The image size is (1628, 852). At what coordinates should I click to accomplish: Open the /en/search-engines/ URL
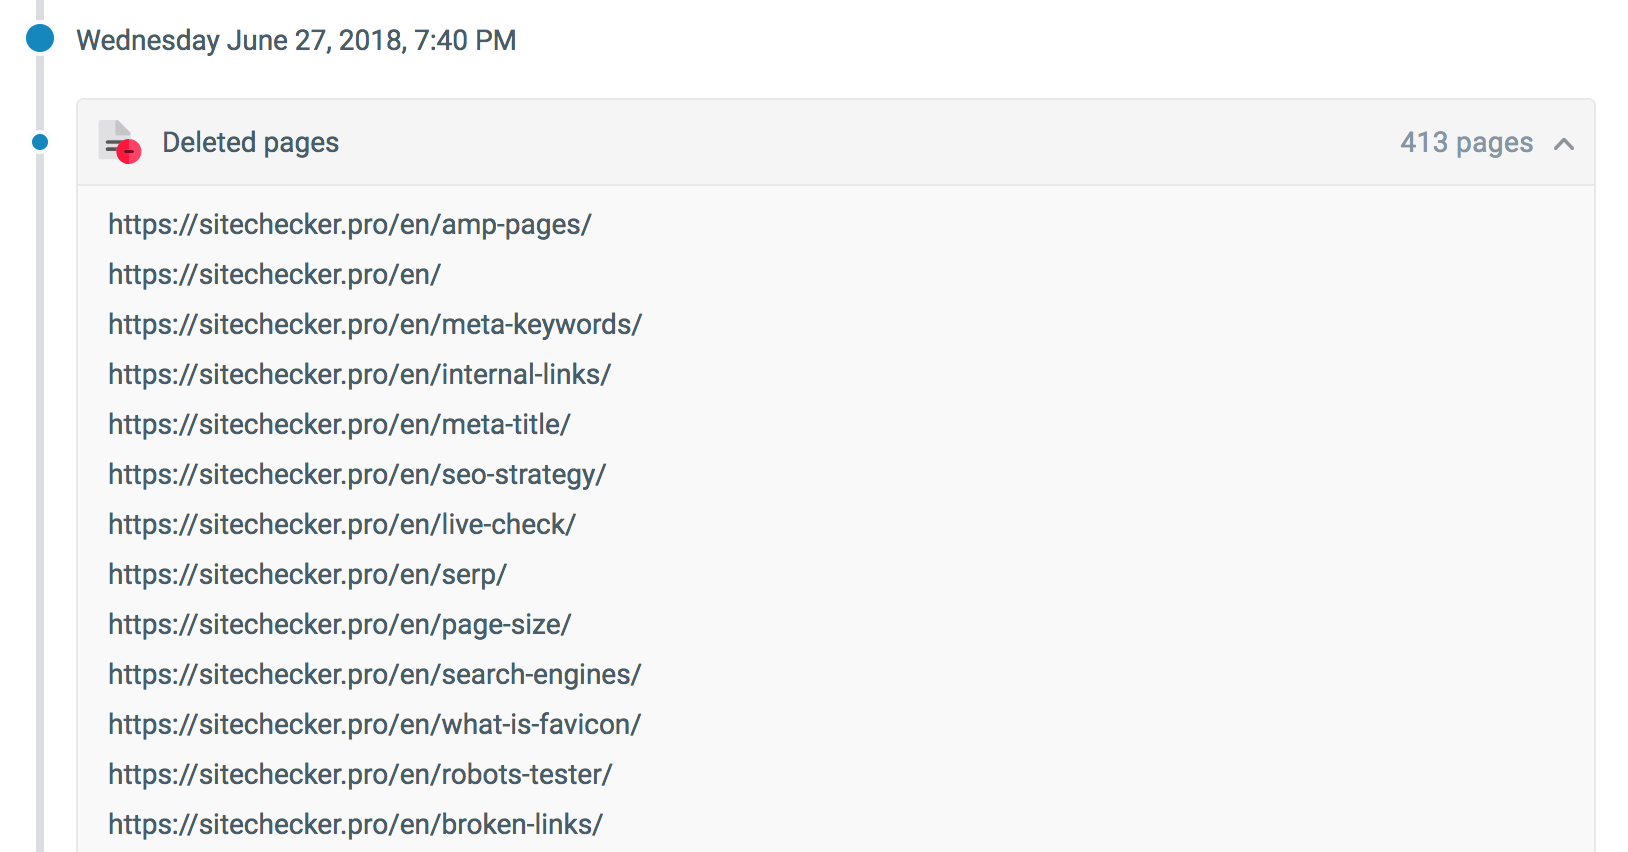click(x=375, y=675)
